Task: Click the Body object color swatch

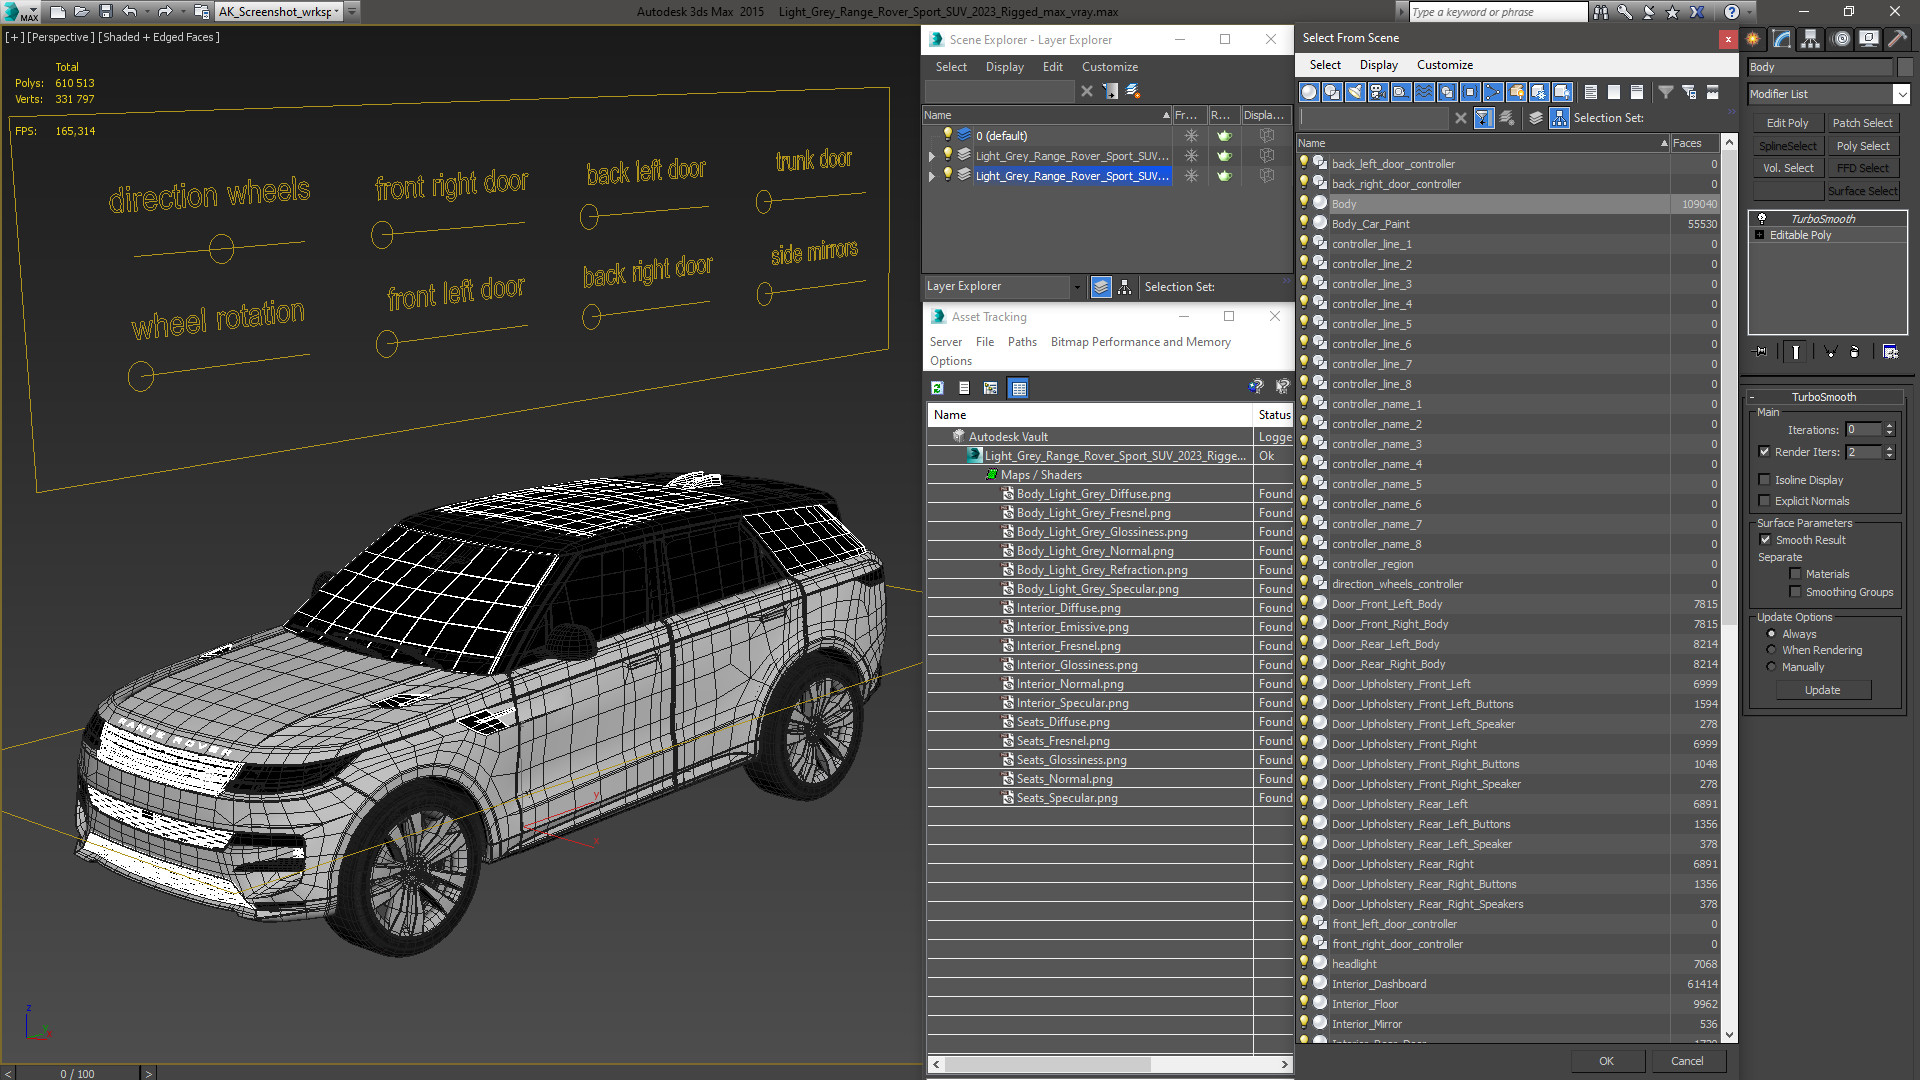Action: tap(1906, 67)
